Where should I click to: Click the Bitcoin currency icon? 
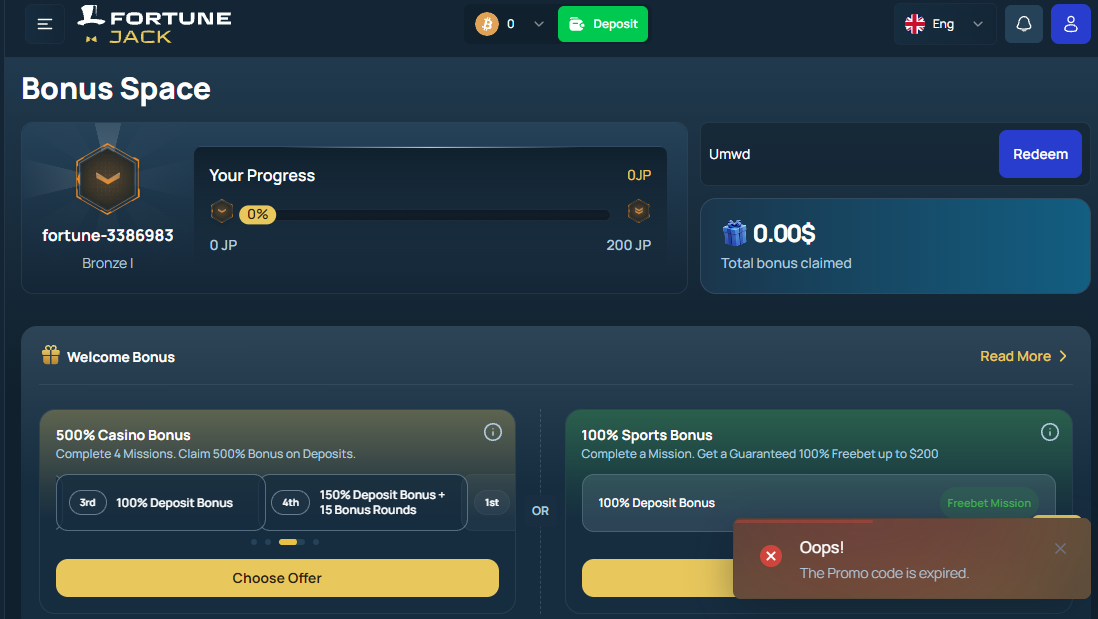(x=487, y=25)
